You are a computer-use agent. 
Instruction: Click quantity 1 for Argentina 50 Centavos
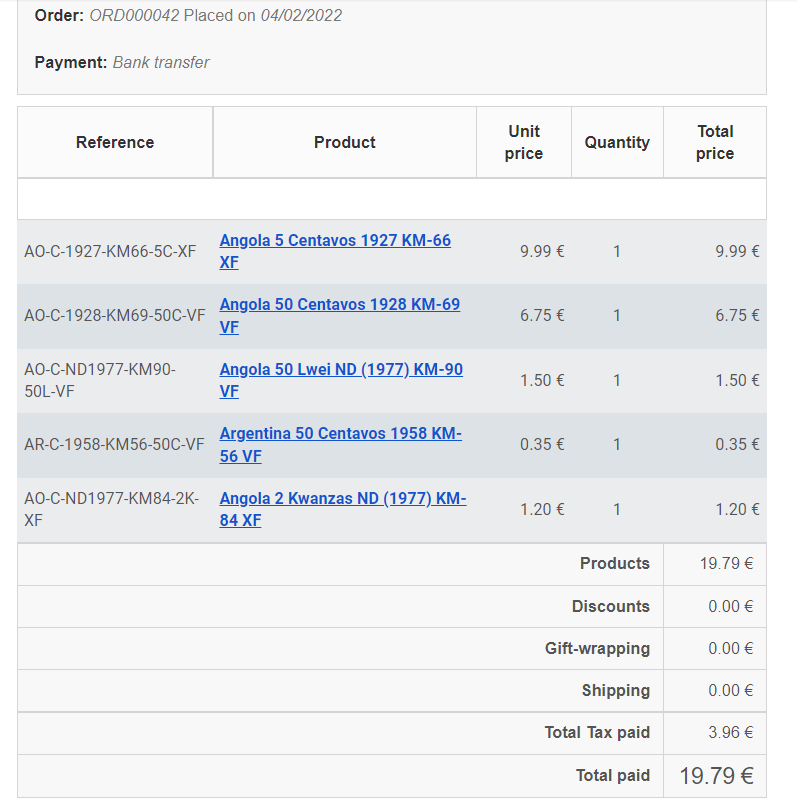click(x=617, y=444)
